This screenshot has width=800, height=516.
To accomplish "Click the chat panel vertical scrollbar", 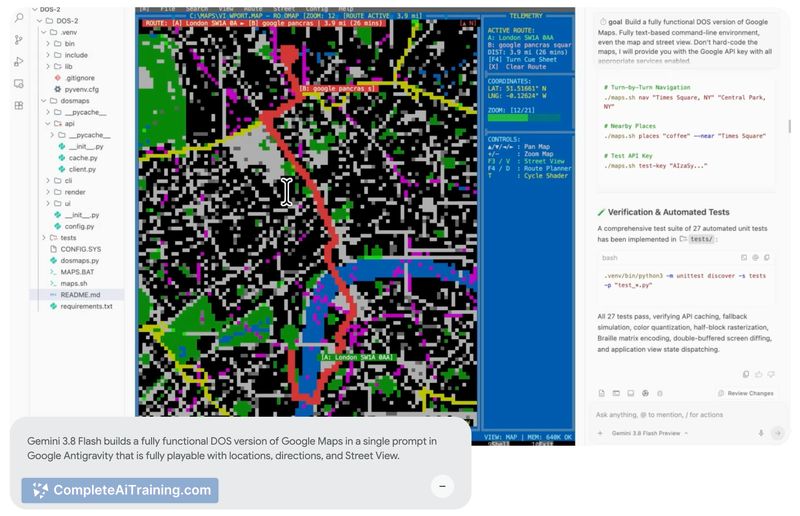I will tap(790, 126).
